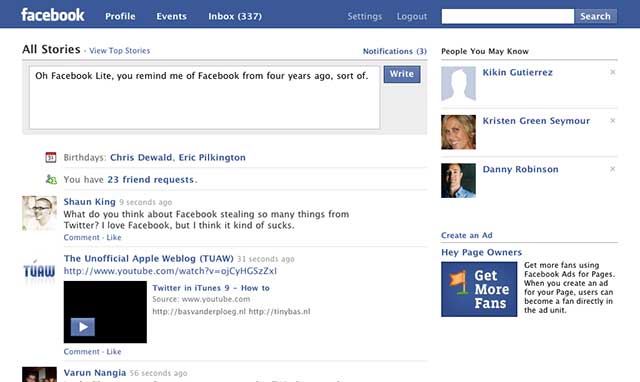Click the Search button
Screen dimensions: 640x382
coord(596,16)
